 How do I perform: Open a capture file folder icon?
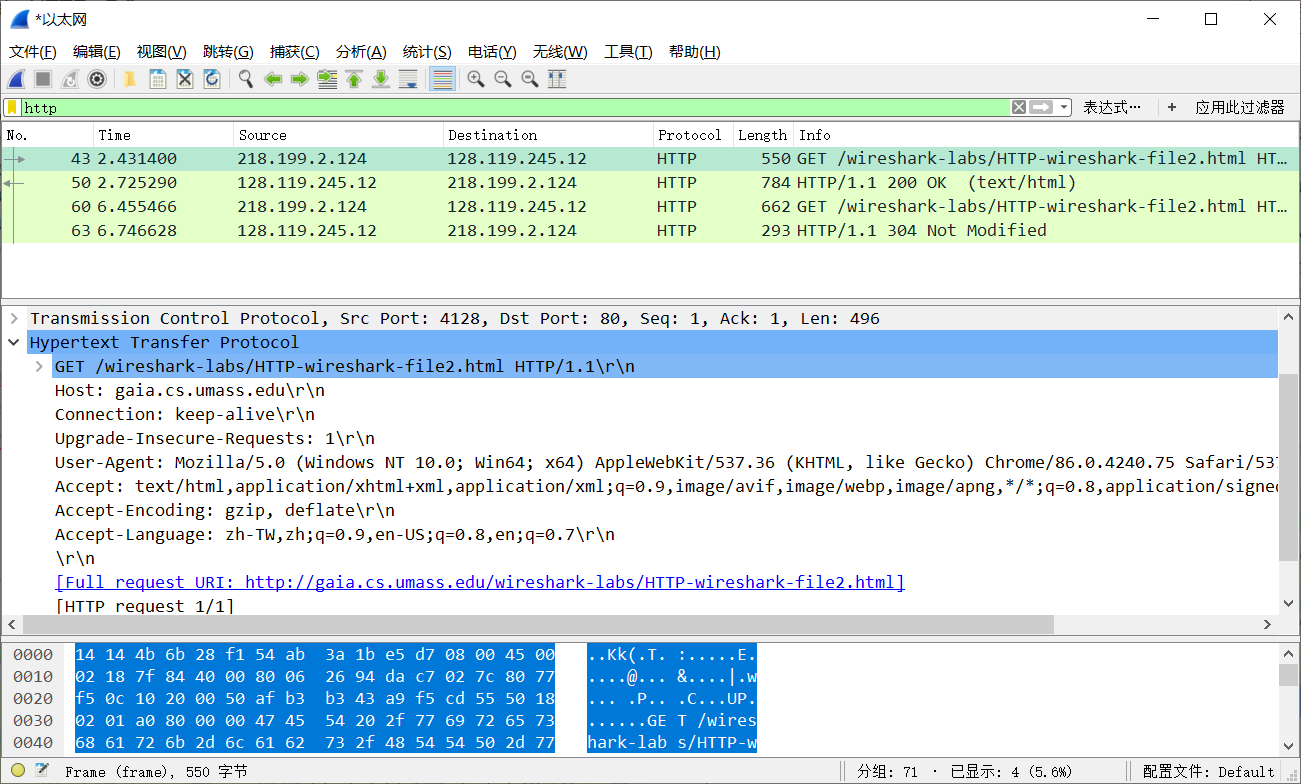pos(130,79)
